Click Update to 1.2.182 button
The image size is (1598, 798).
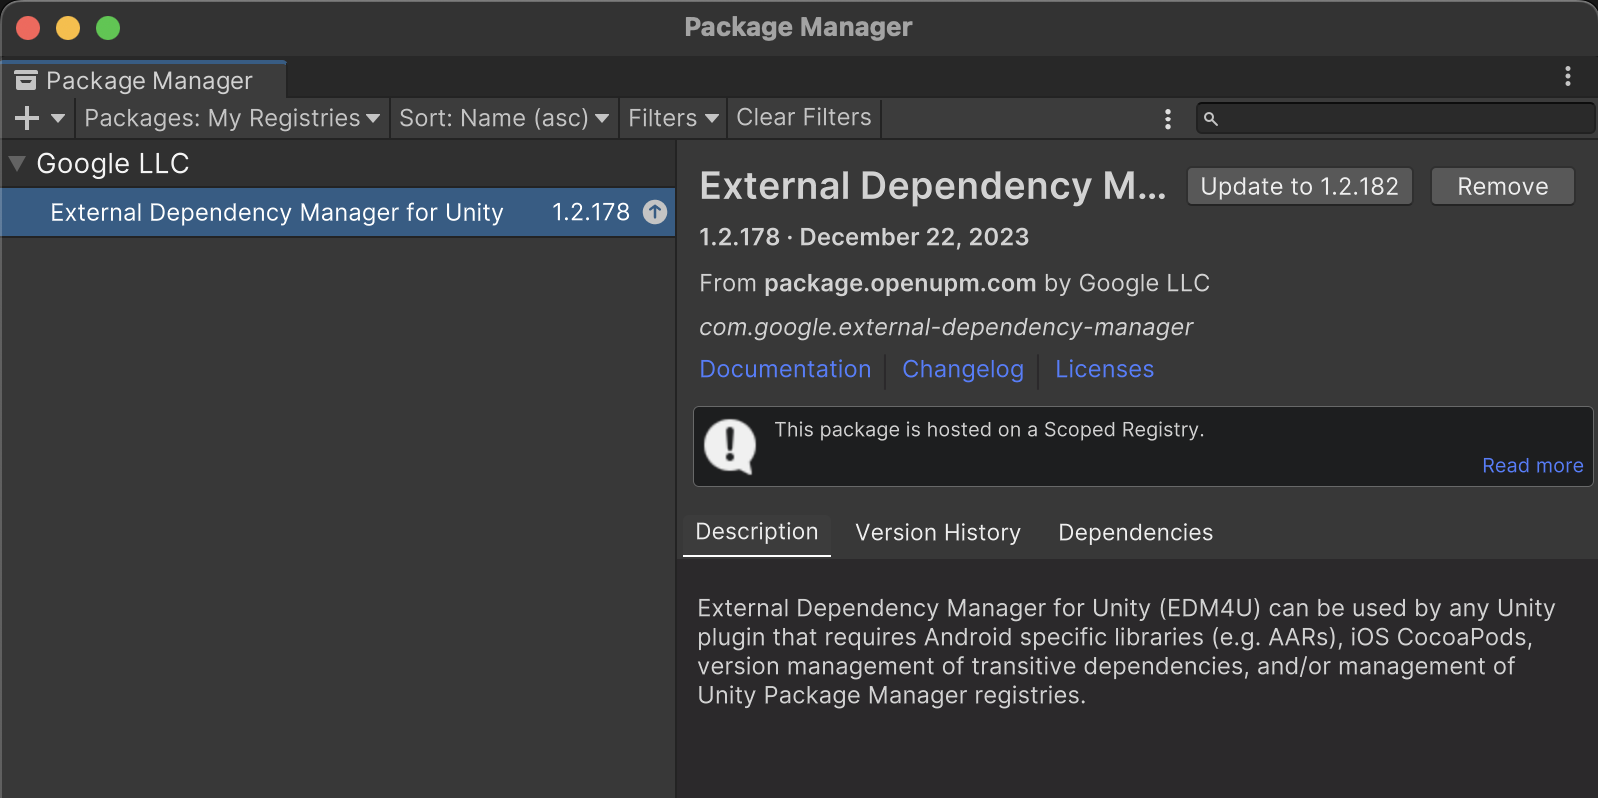click(x=1299, y=186)
